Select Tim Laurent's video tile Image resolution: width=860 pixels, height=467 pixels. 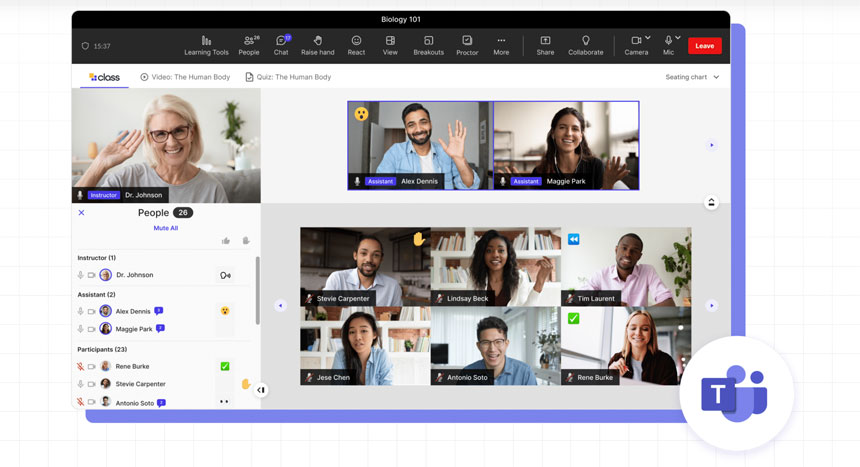pos(626,266)
